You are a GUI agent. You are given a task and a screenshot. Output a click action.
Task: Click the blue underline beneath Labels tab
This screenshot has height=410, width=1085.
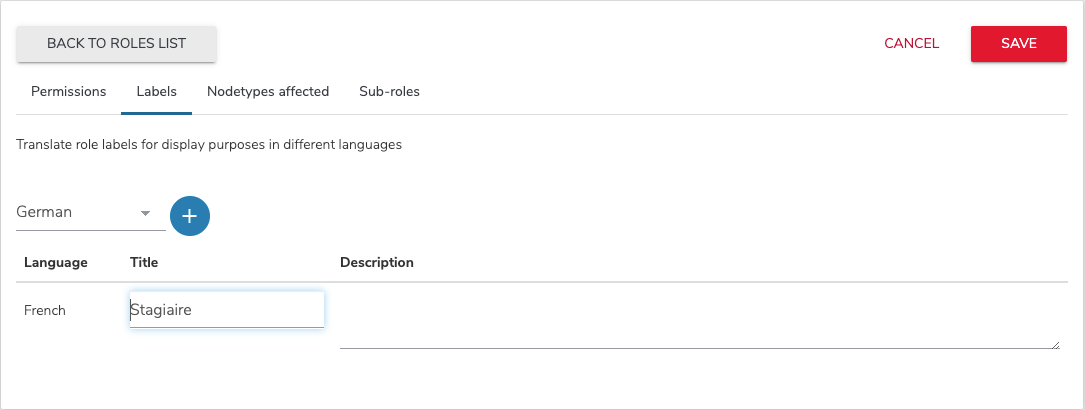157,113
